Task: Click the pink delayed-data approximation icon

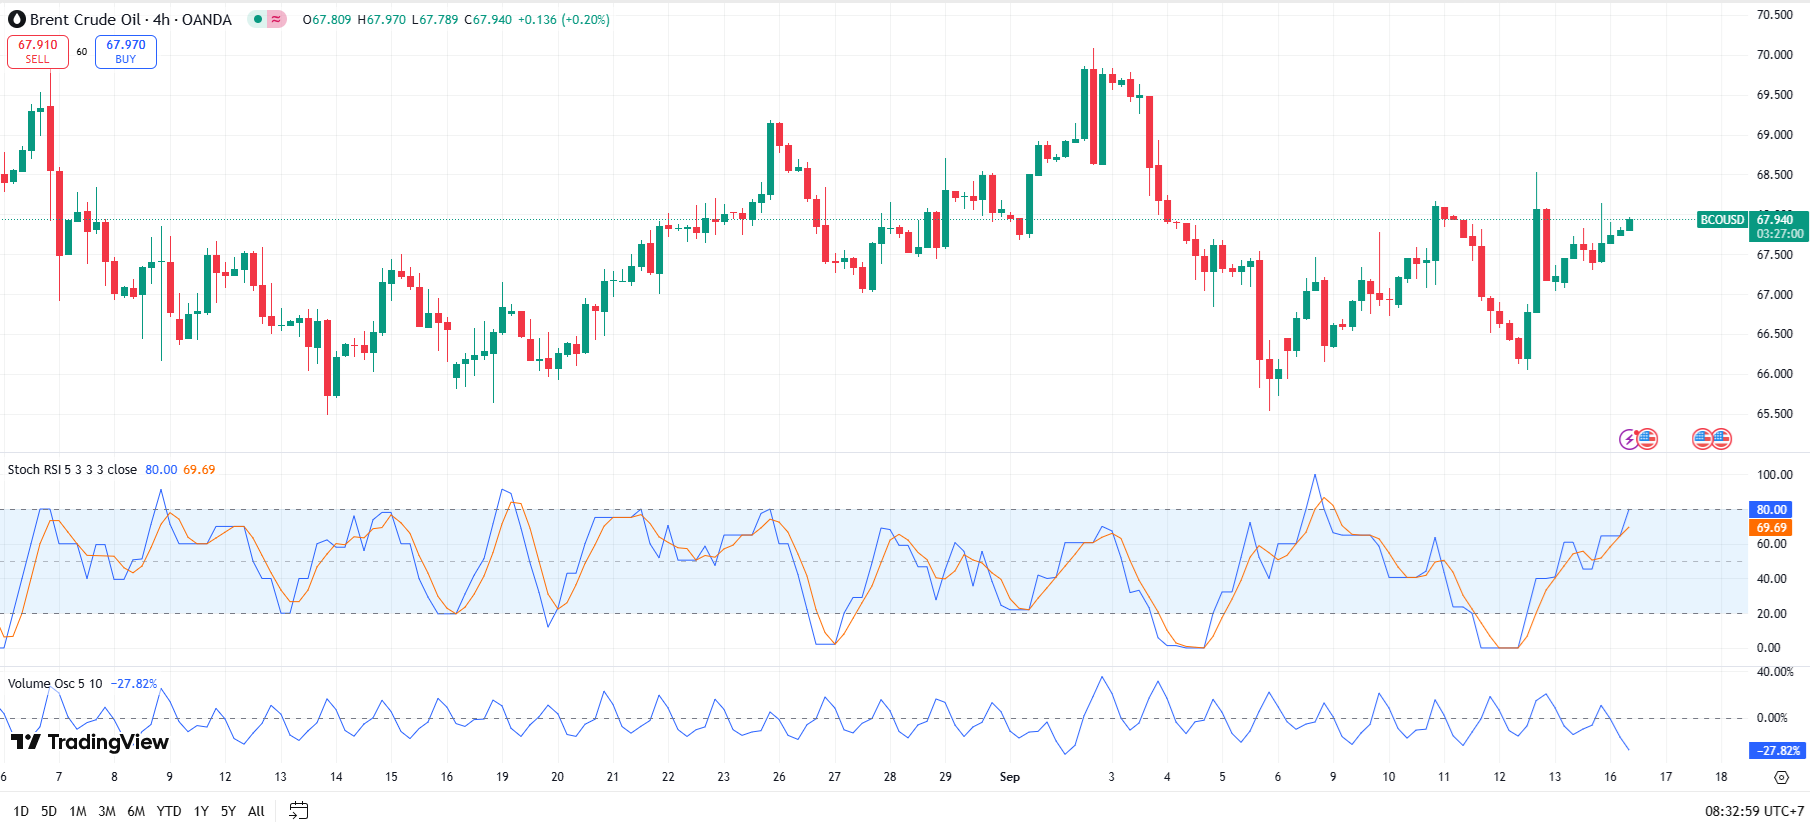Action: pyautogui.click(x=276, y=19)
